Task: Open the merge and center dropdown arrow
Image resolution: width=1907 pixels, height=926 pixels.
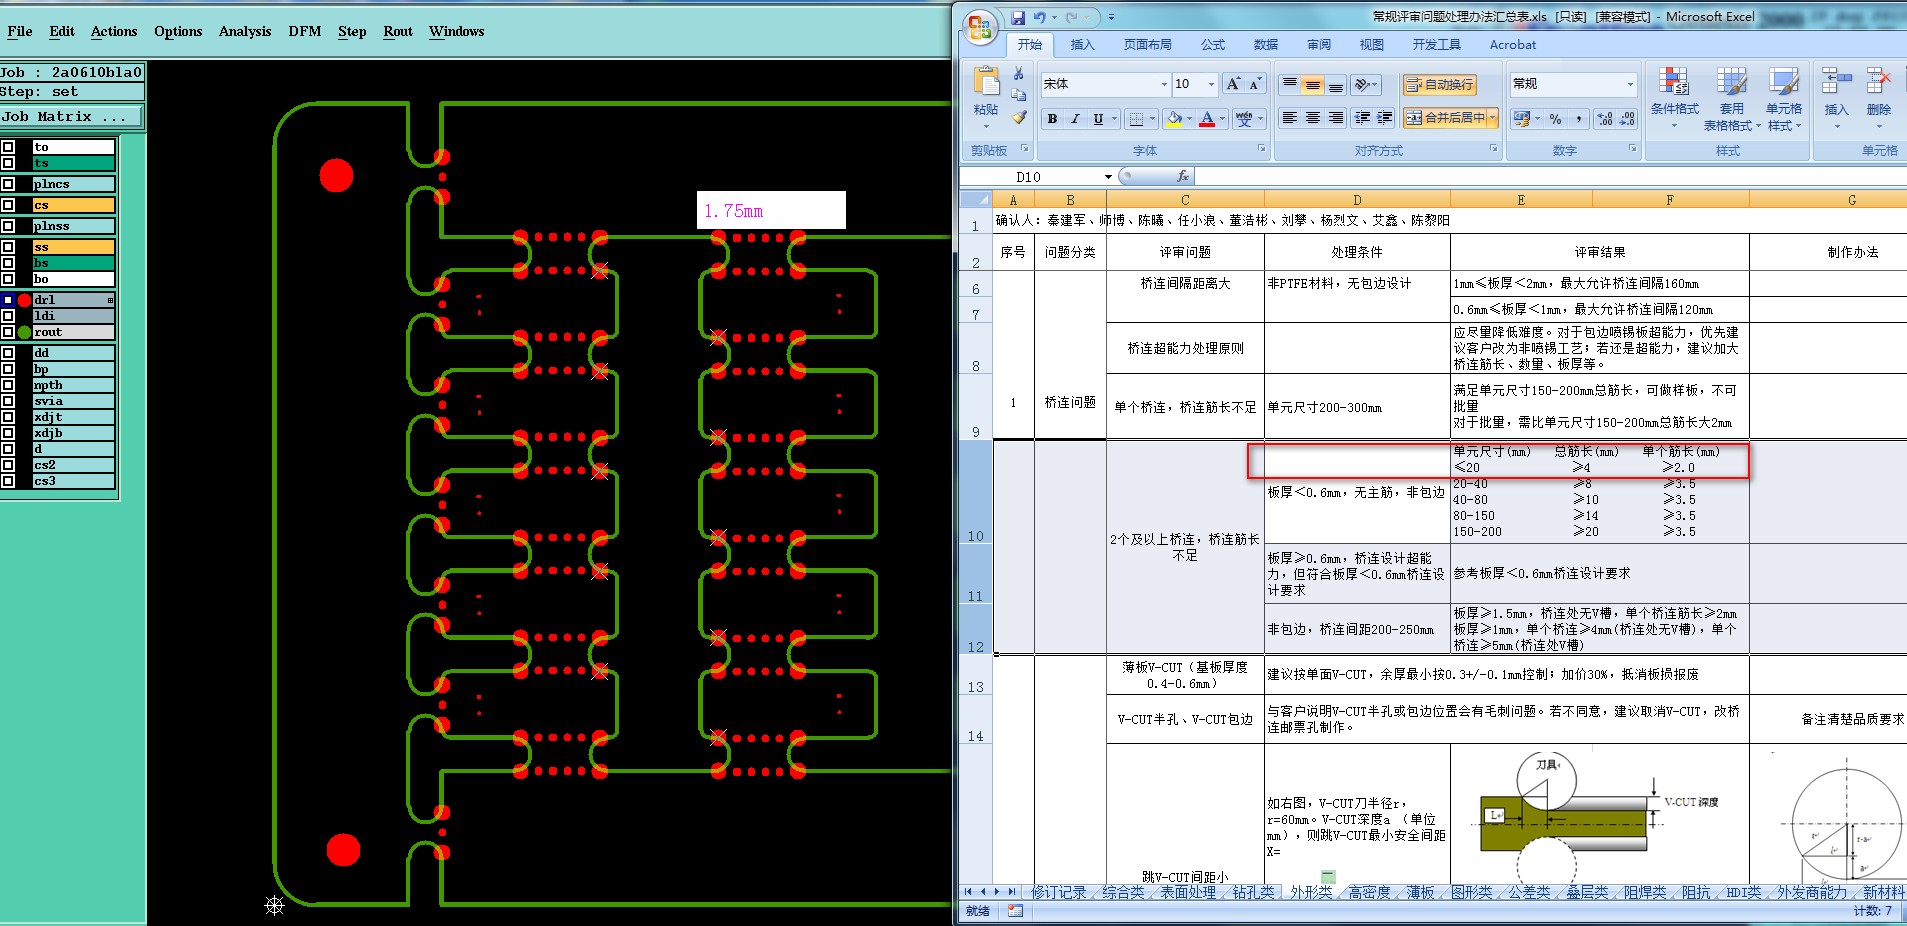Action: [1492, 118]
